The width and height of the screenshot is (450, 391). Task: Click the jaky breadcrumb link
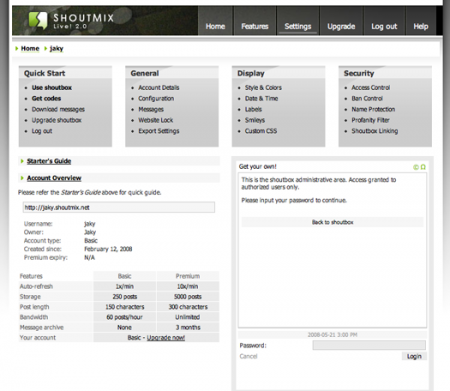pos(56,49)
